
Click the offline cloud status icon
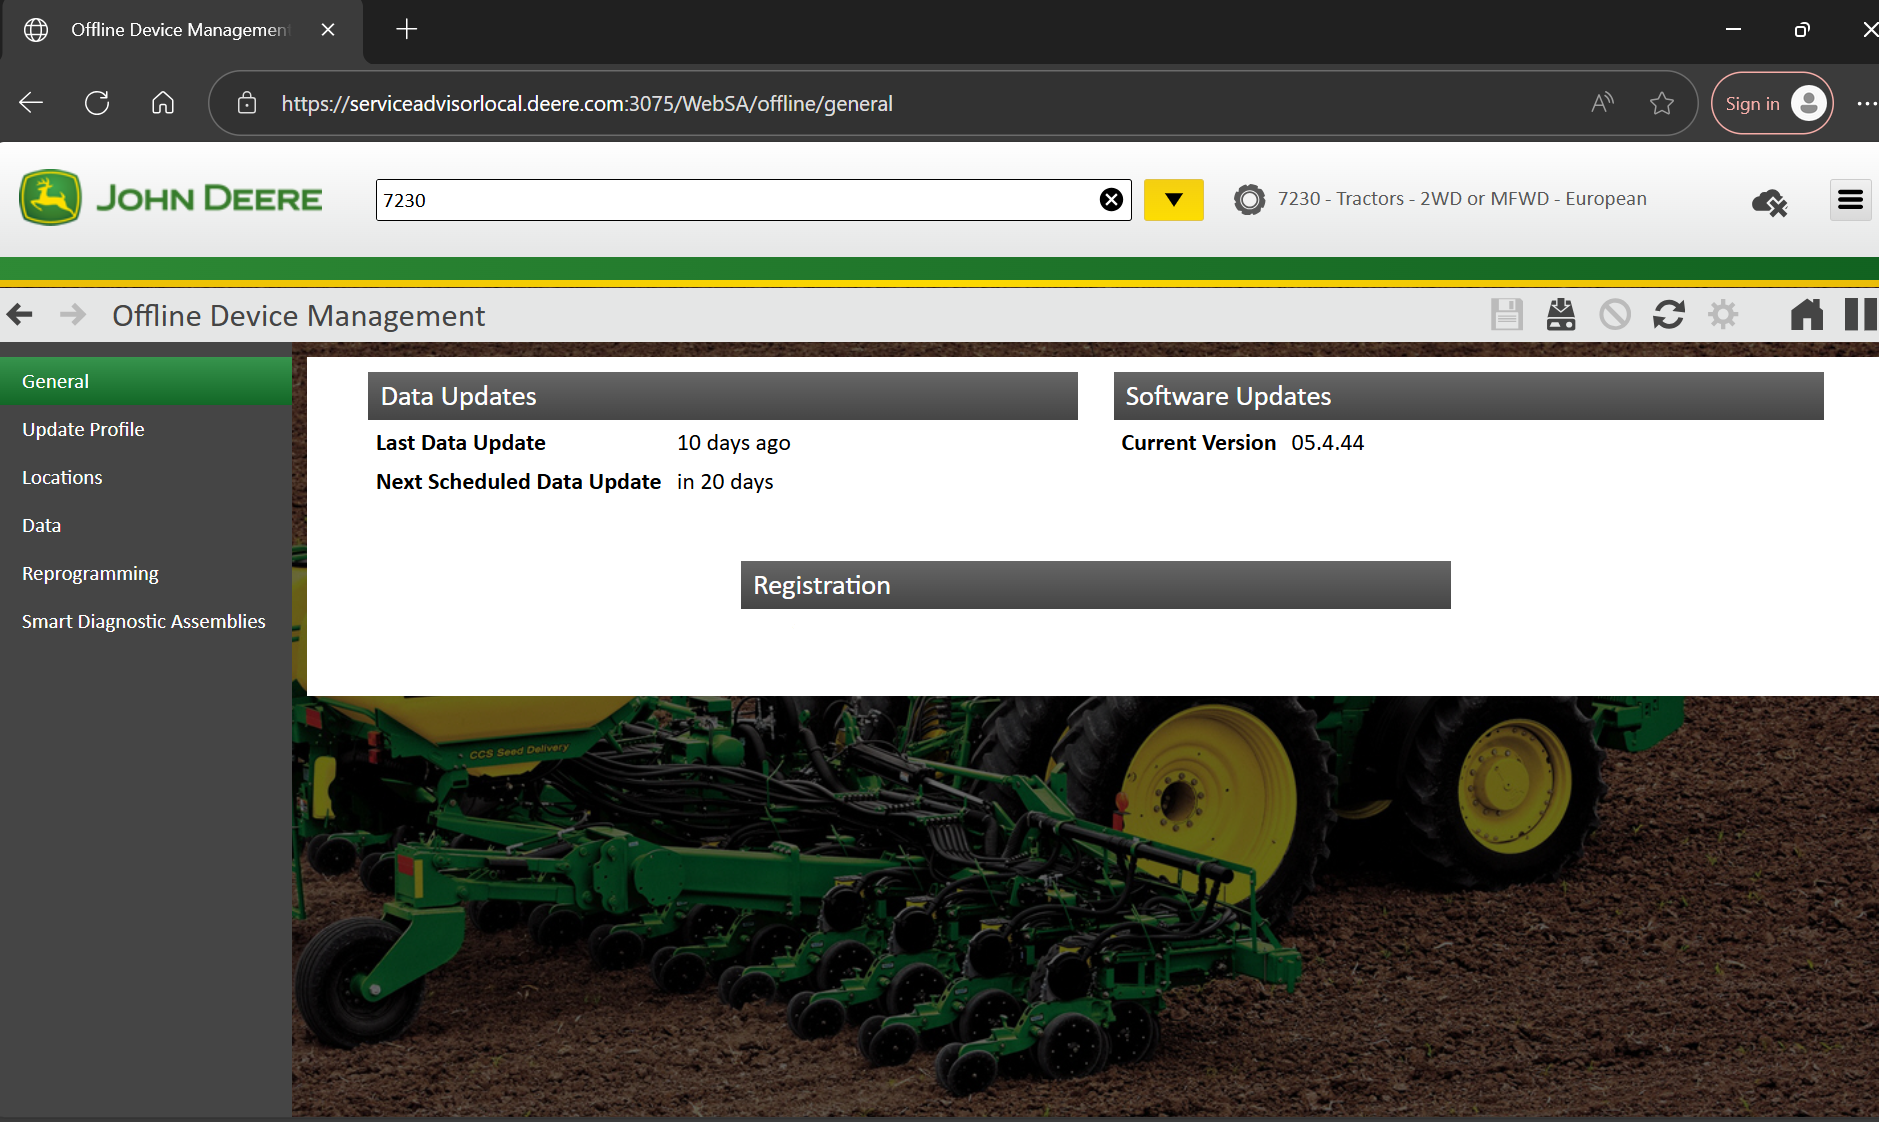[x=1769, y=202]
